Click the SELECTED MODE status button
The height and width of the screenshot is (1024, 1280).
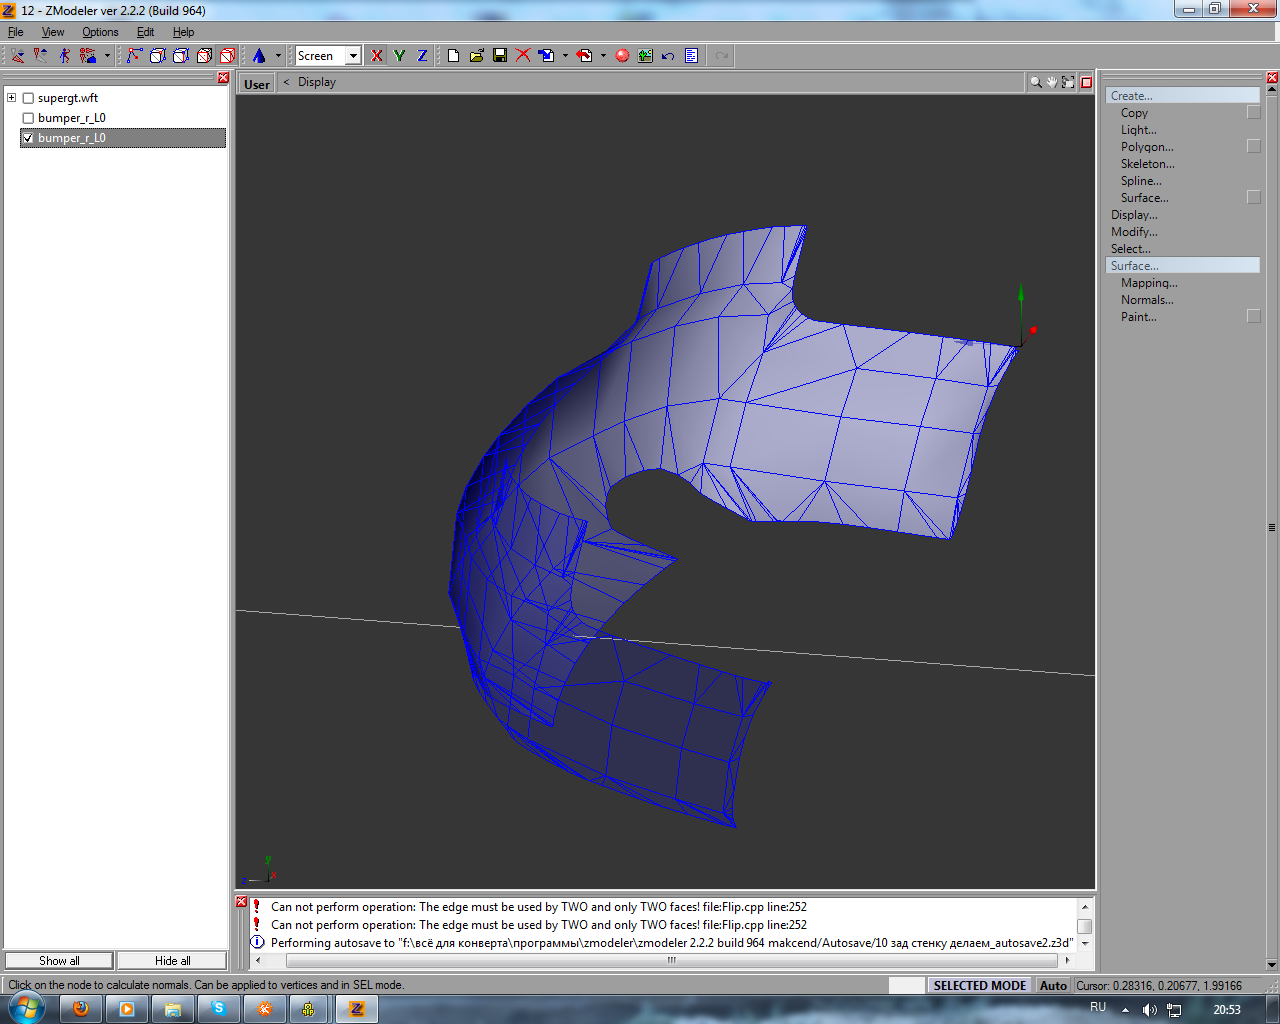point(979,985)
